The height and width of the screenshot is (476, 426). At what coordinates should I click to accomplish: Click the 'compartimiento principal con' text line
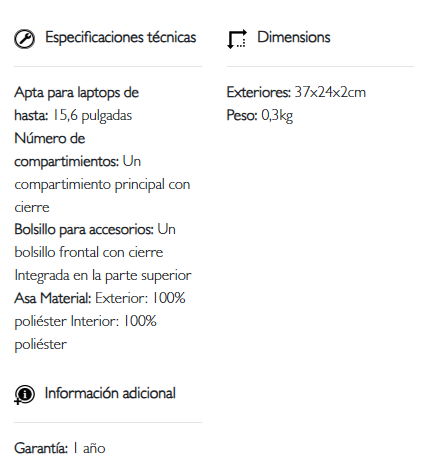(102, 184)
